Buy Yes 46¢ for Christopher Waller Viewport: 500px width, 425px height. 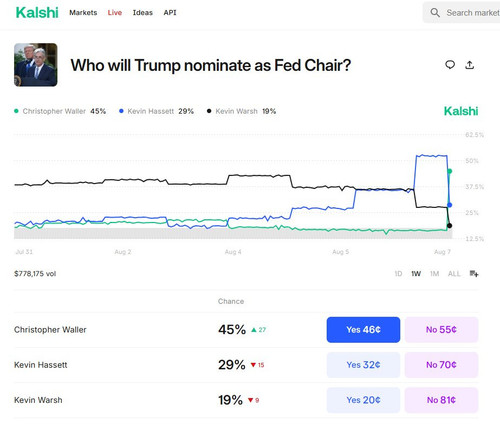point(363,330)
